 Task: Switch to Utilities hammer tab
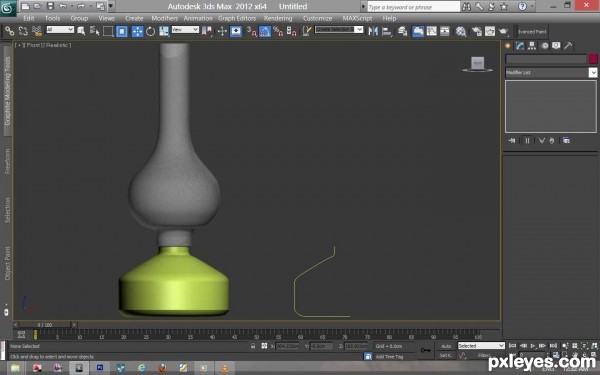568,46
